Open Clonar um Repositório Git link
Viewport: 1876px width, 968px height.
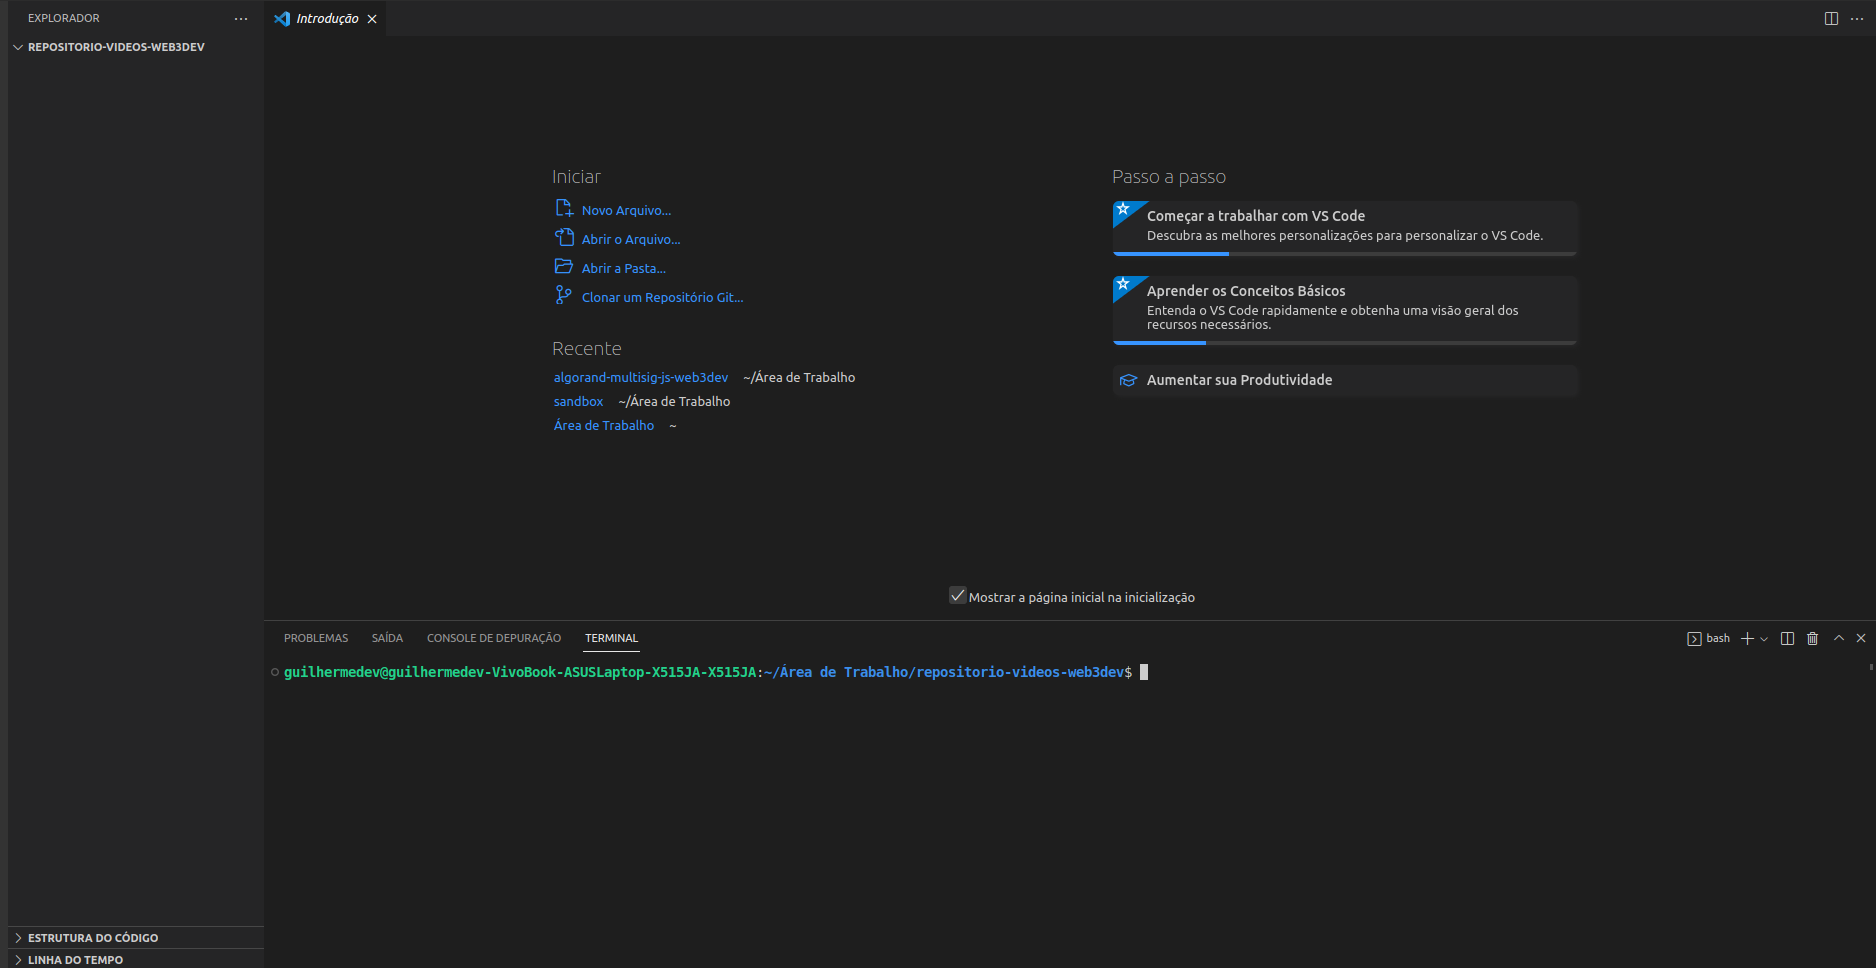(x=662, y=296)
